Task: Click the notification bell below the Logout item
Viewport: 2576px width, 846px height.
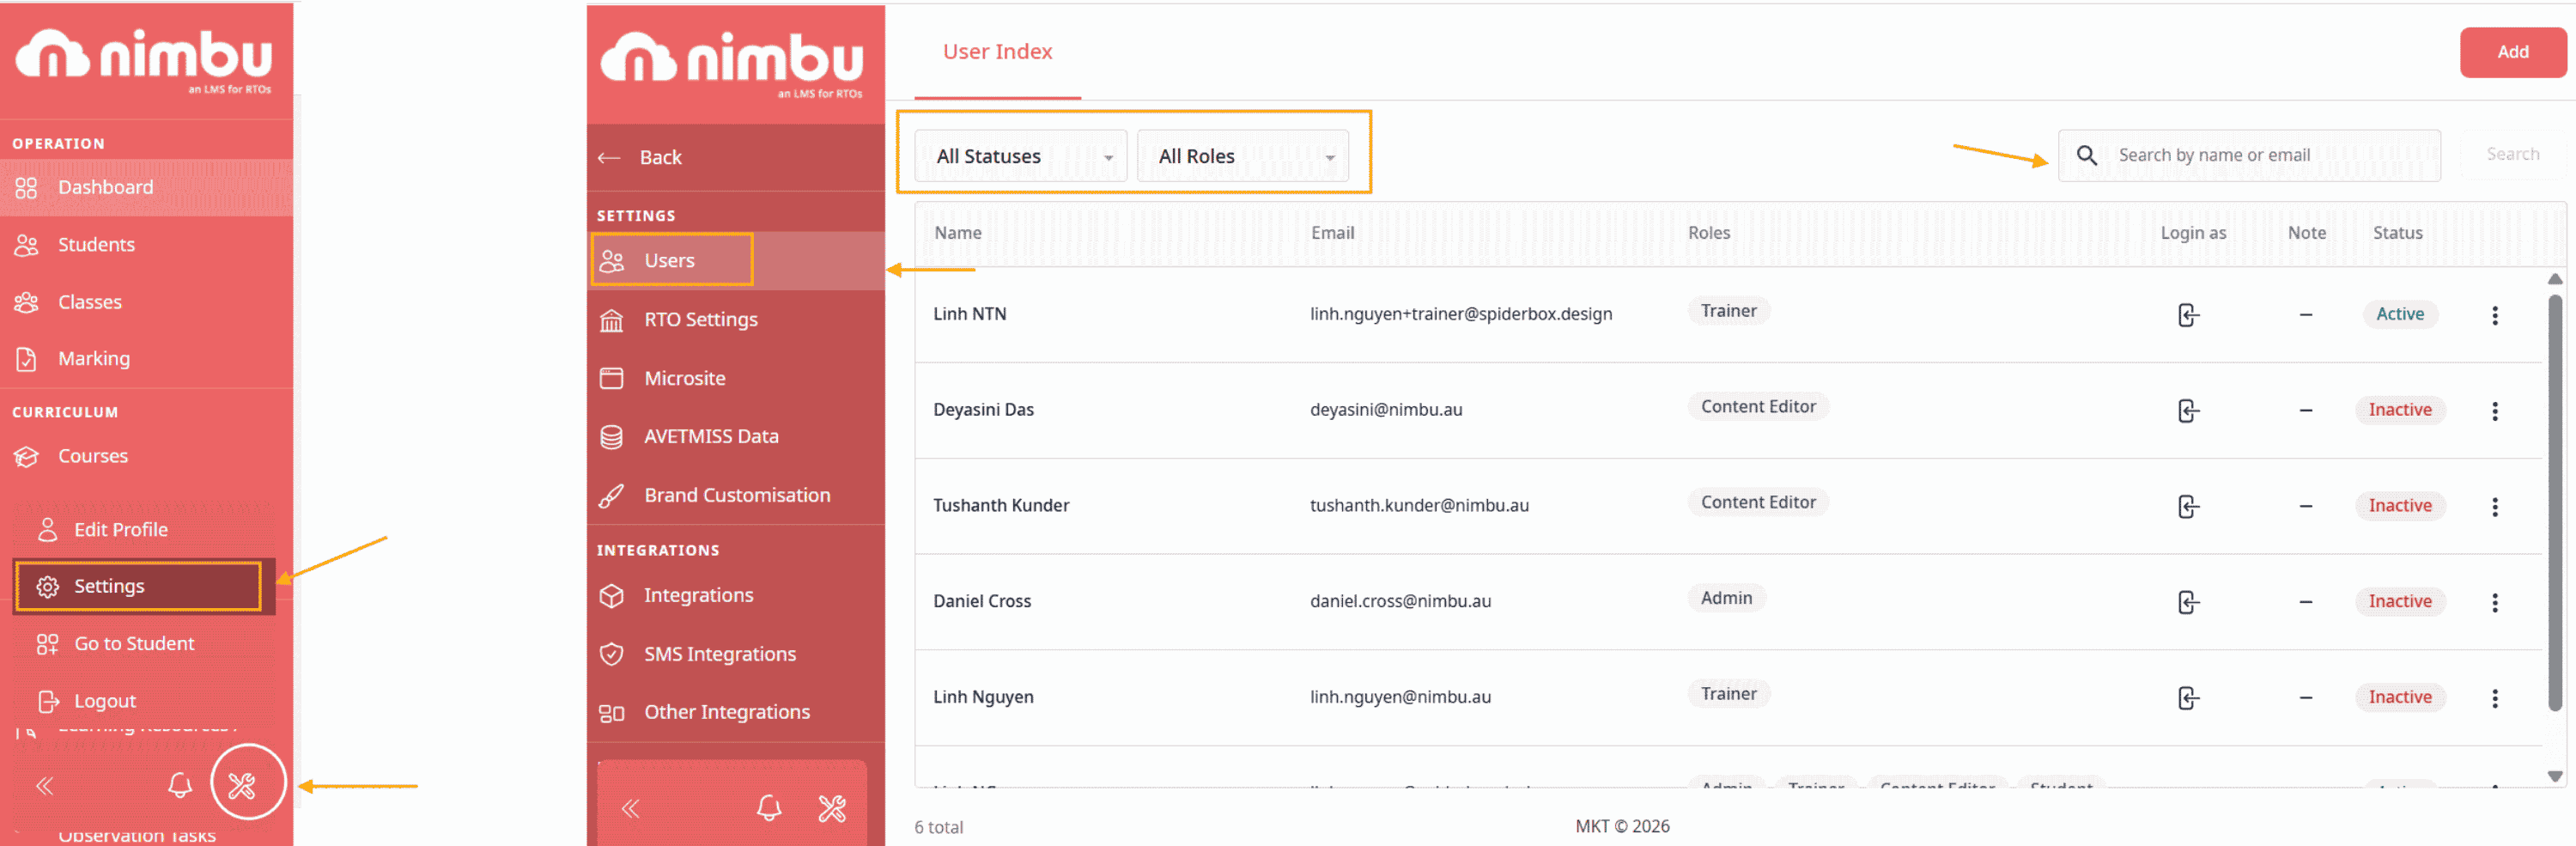Action: (x=180, y=785)
